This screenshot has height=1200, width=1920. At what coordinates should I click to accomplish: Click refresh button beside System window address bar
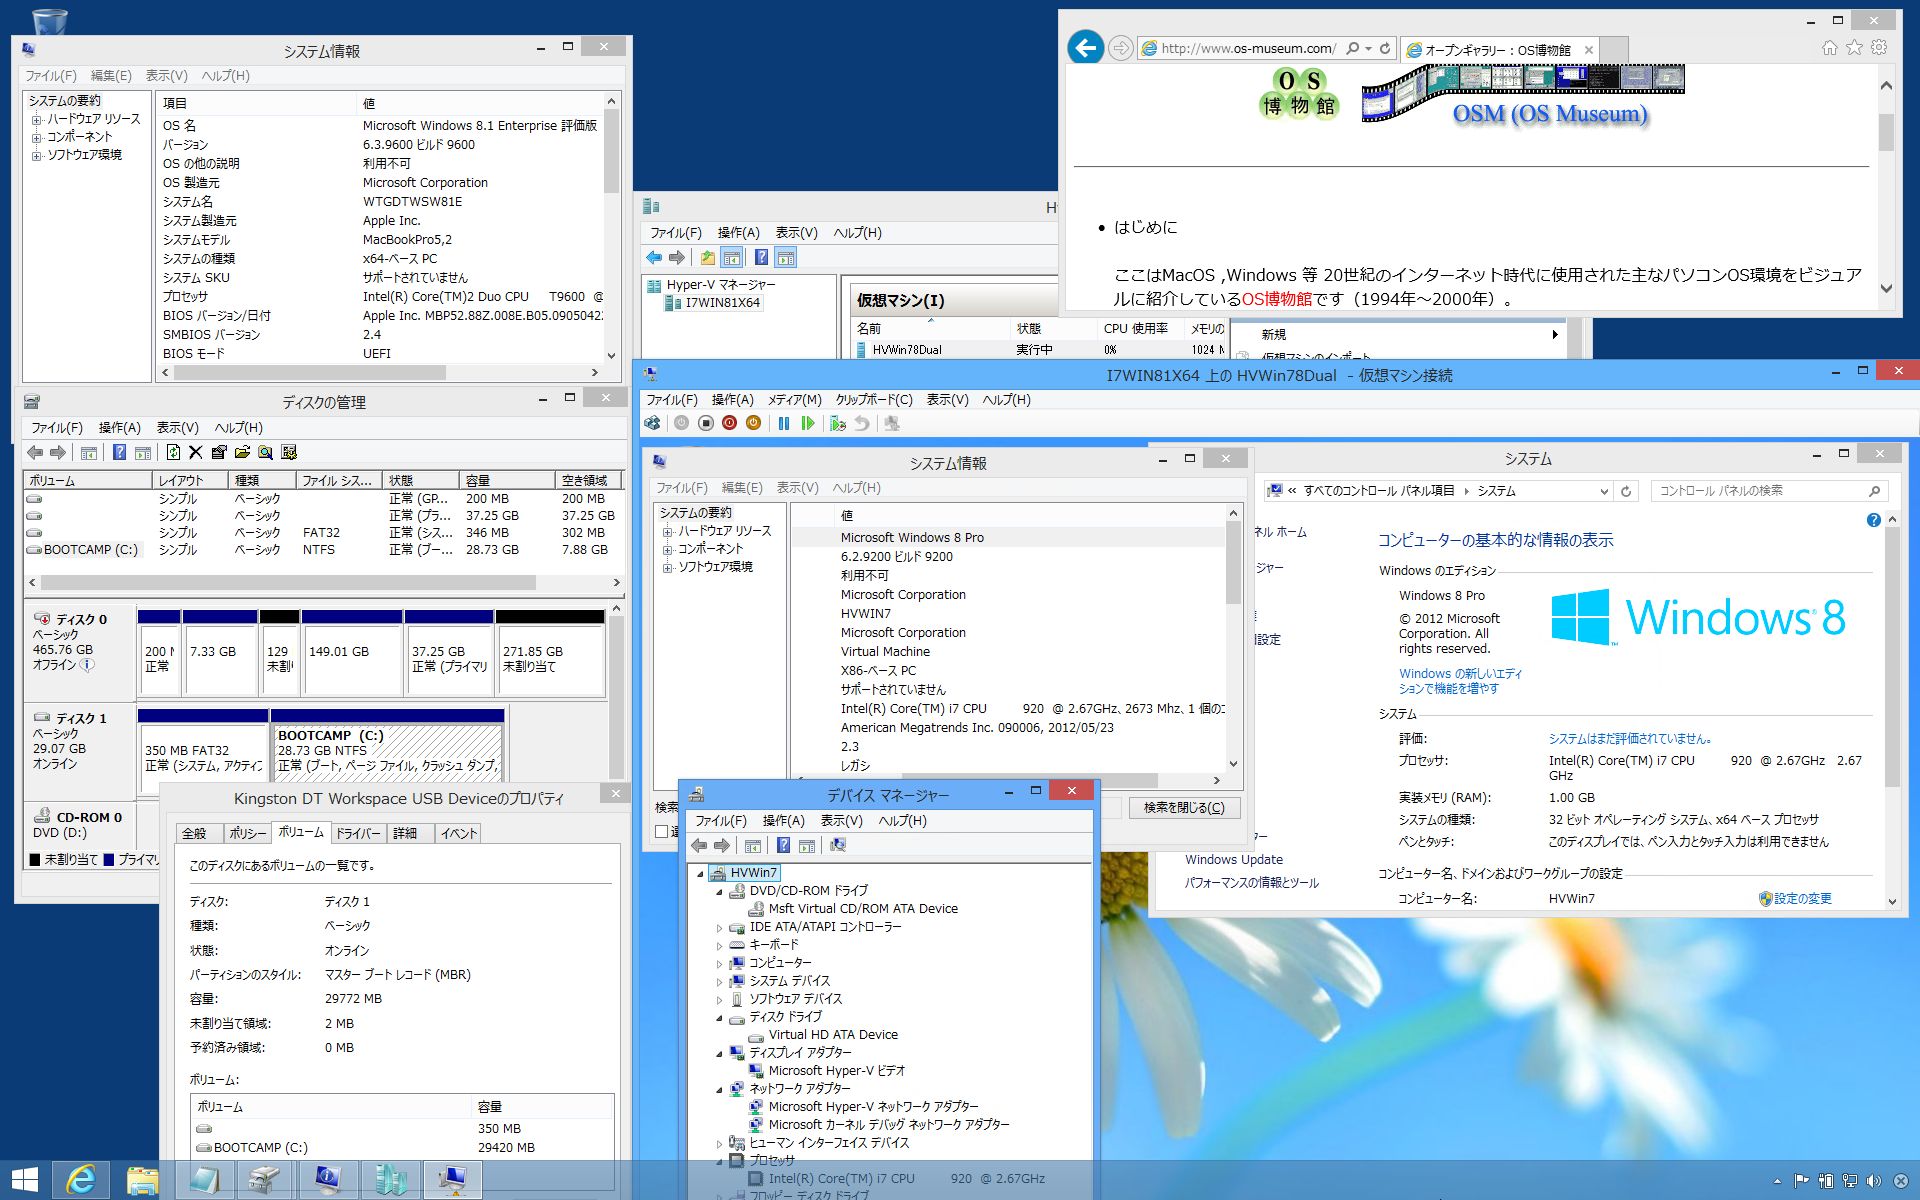click(x=1626, y=491)
